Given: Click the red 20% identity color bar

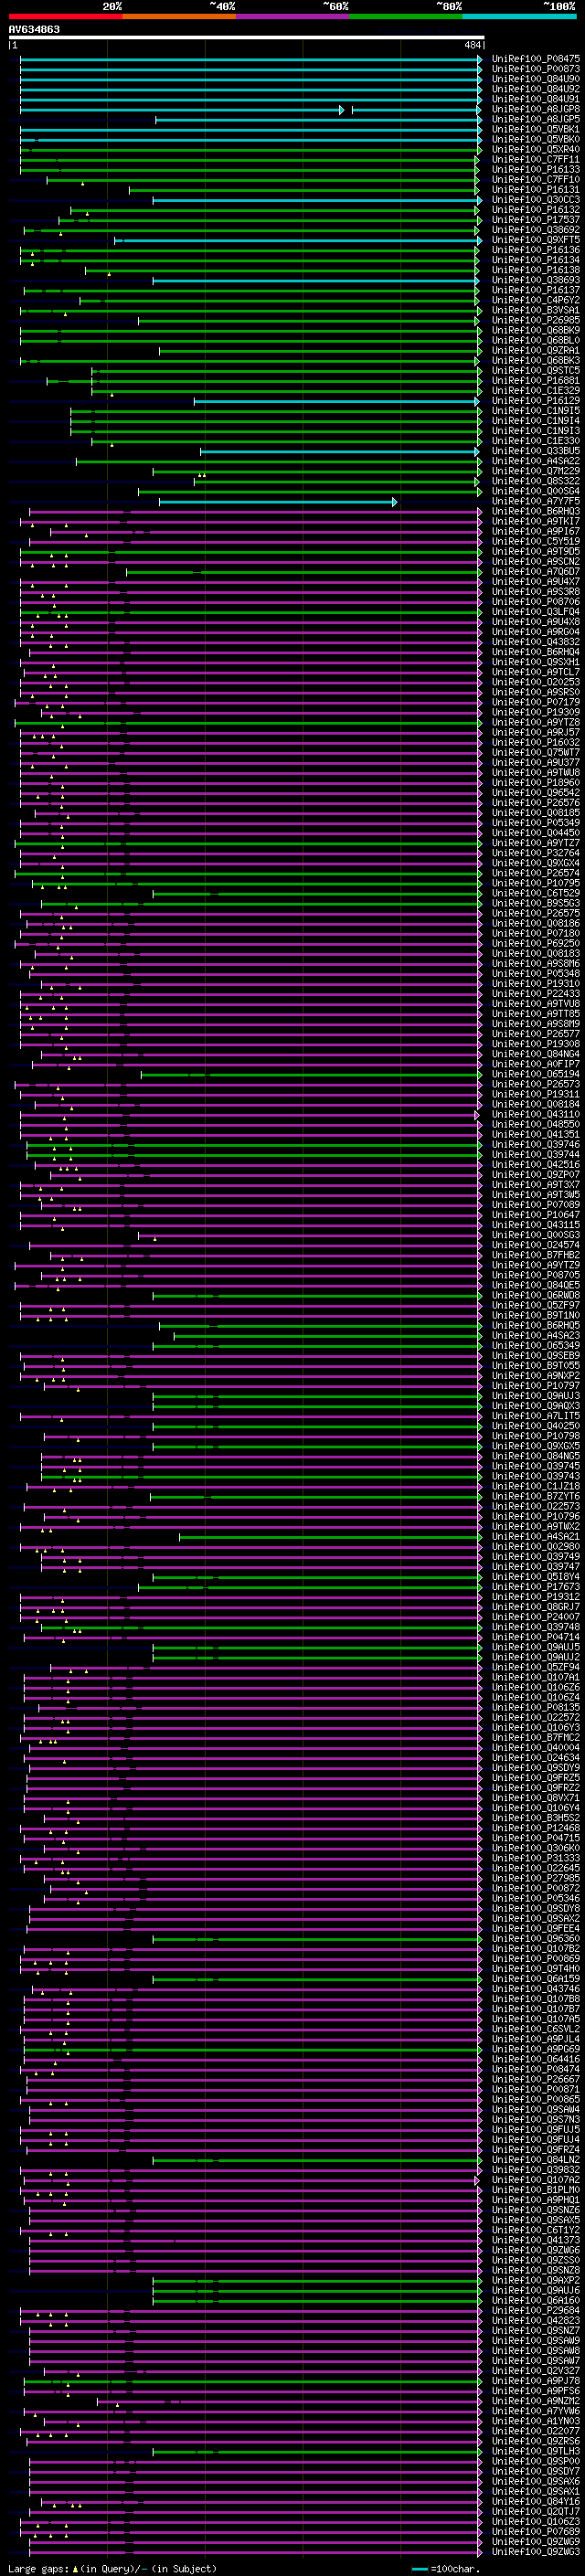Looking at the screenshot, I should tap(65, 16).
